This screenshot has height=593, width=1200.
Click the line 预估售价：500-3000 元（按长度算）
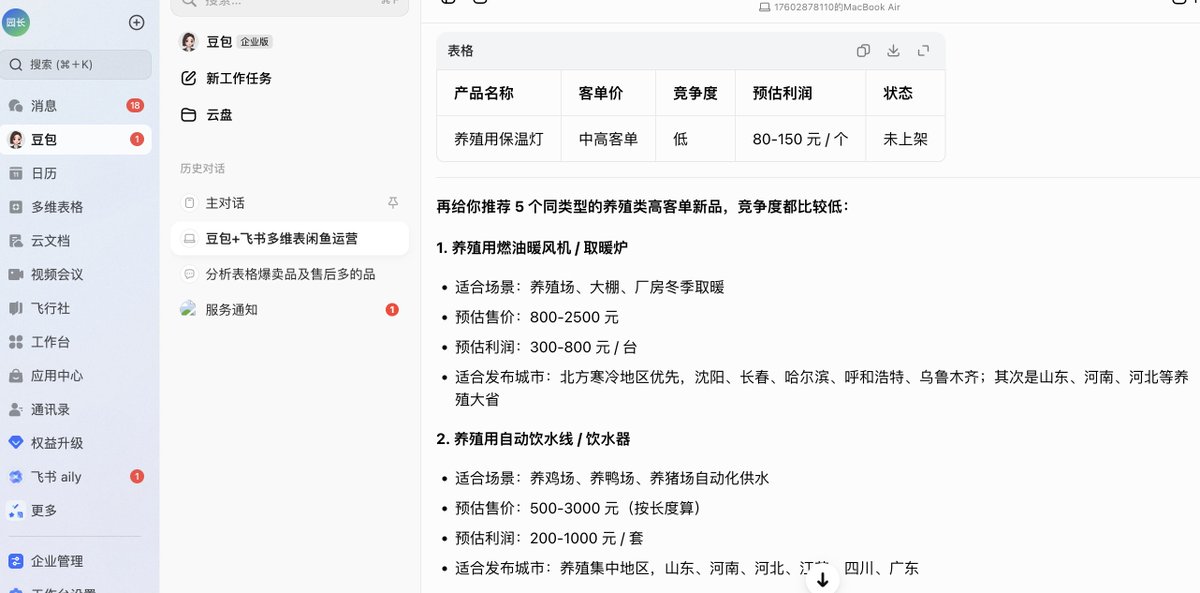(x=581, y=508)
